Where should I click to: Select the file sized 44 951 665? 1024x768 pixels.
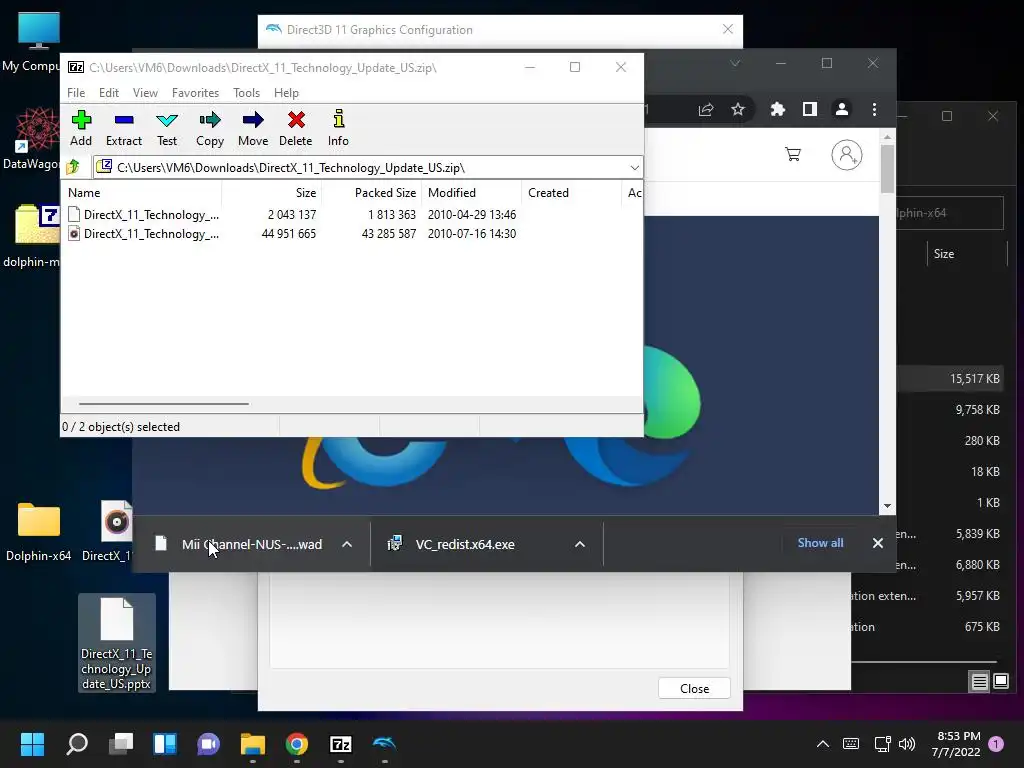click(291, 234)
